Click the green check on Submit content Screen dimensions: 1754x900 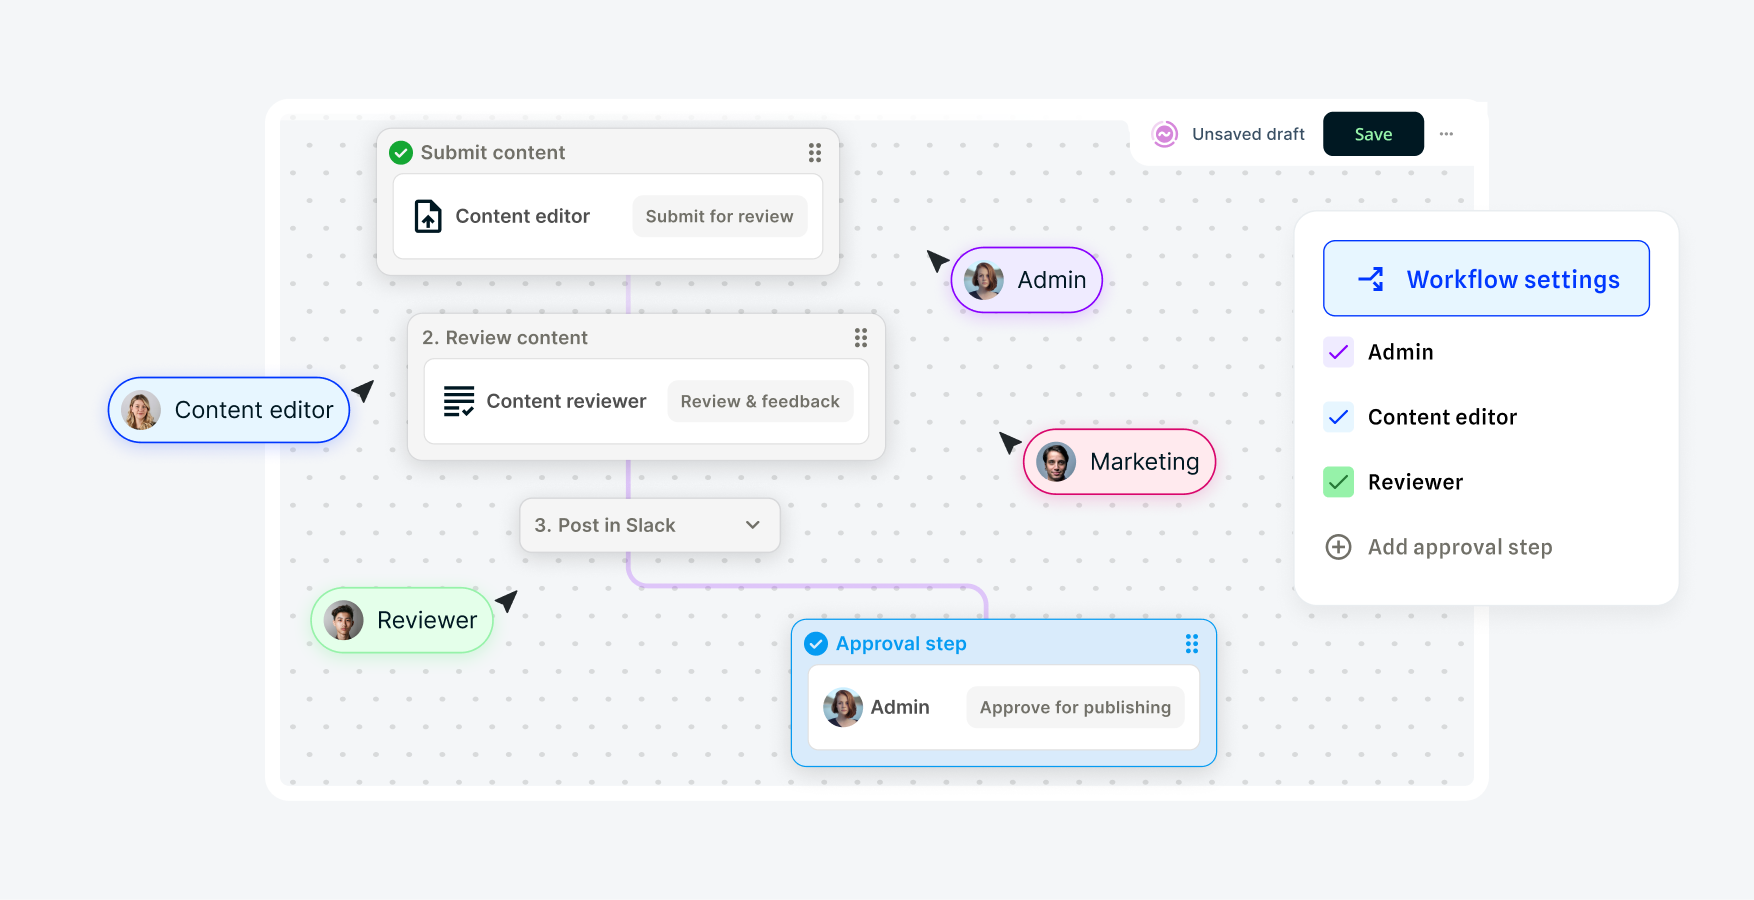tap(401, 152)
